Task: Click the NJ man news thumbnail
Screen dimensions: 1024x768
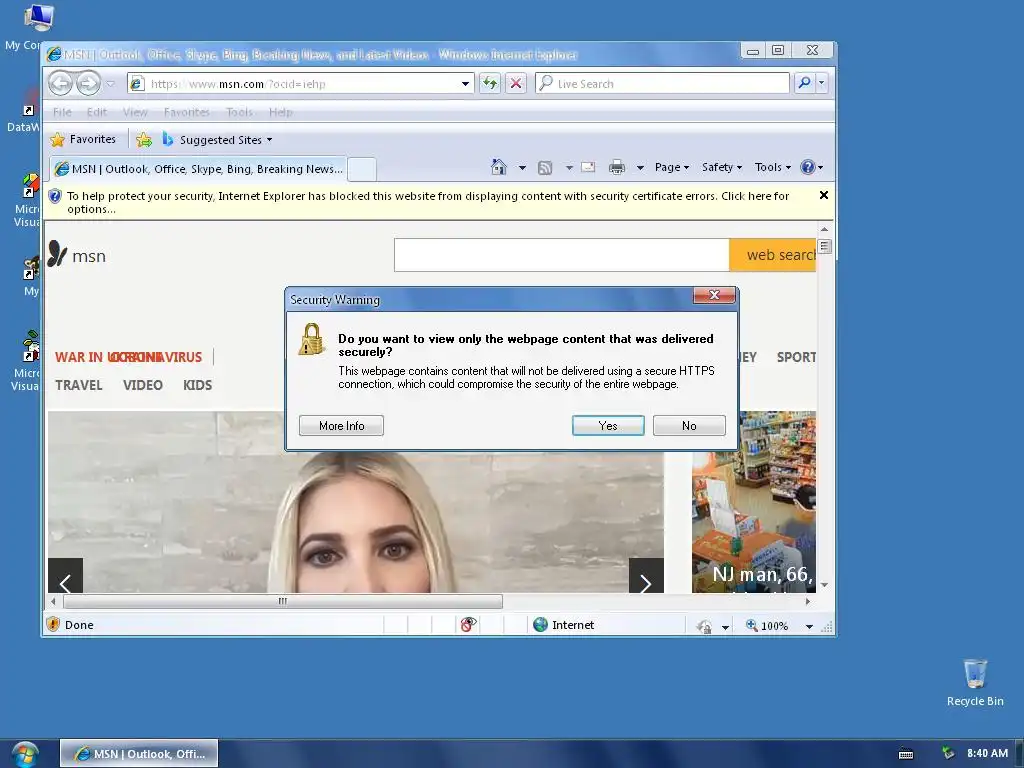Action: coord(754,502)
